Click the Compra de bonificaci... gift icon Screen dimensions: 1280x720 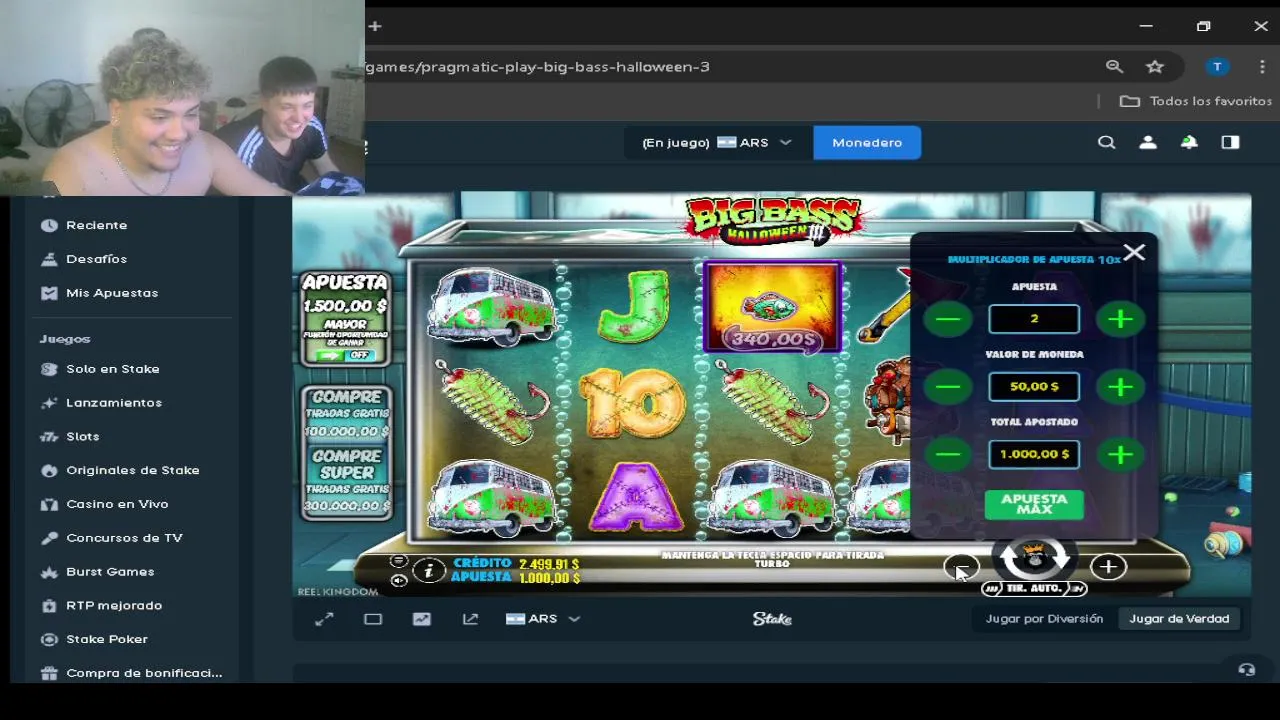[x=49, y=673]
